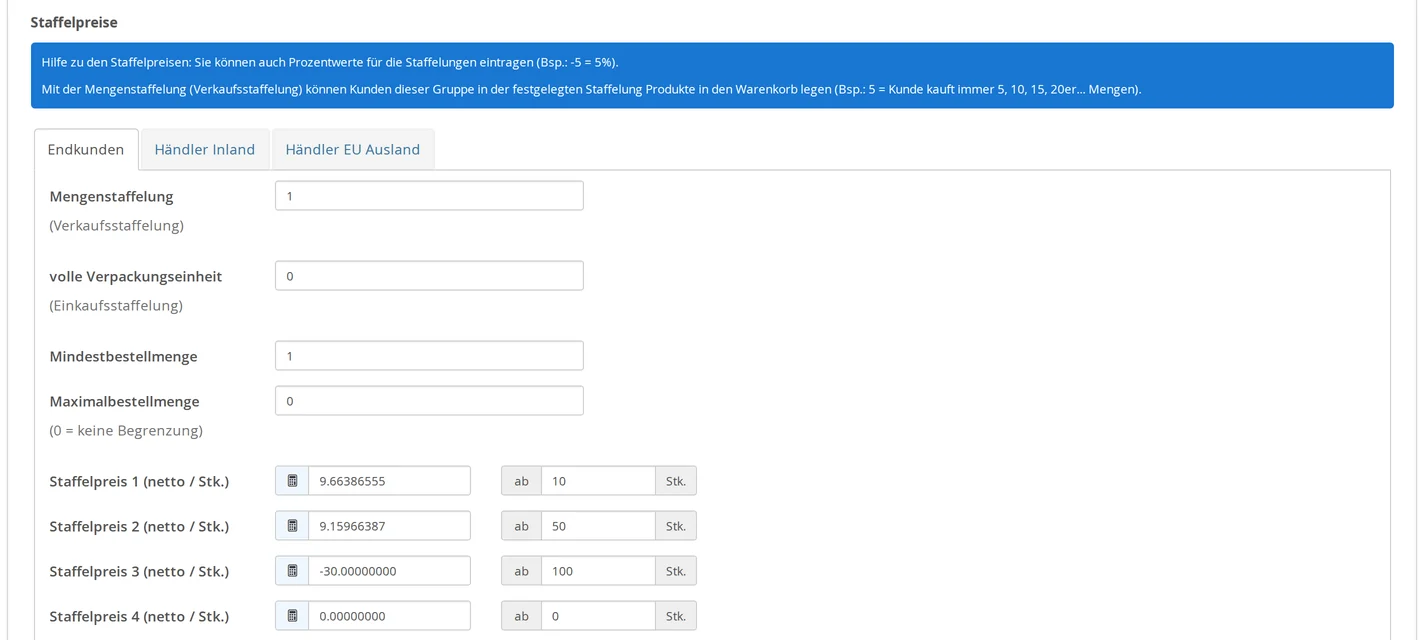This screenshot has height=640, width=1424.
Task: Select the Mindestbestellmenge label
Action: click(123, 356)
